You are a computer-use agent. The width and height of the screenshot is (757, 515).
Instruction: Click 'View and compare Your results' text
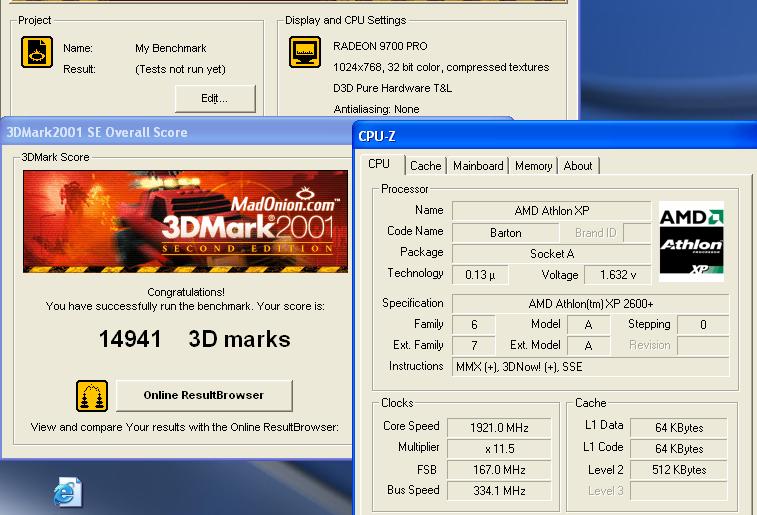point(185,427)
